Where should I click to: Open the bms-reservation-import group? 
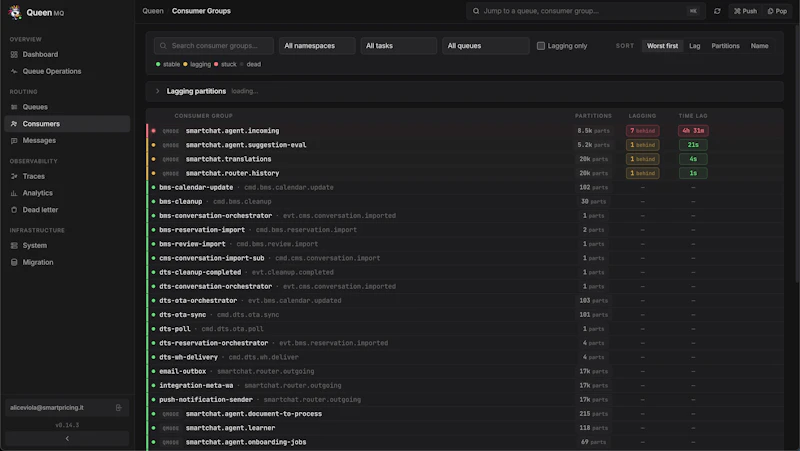tap(202, 230)
